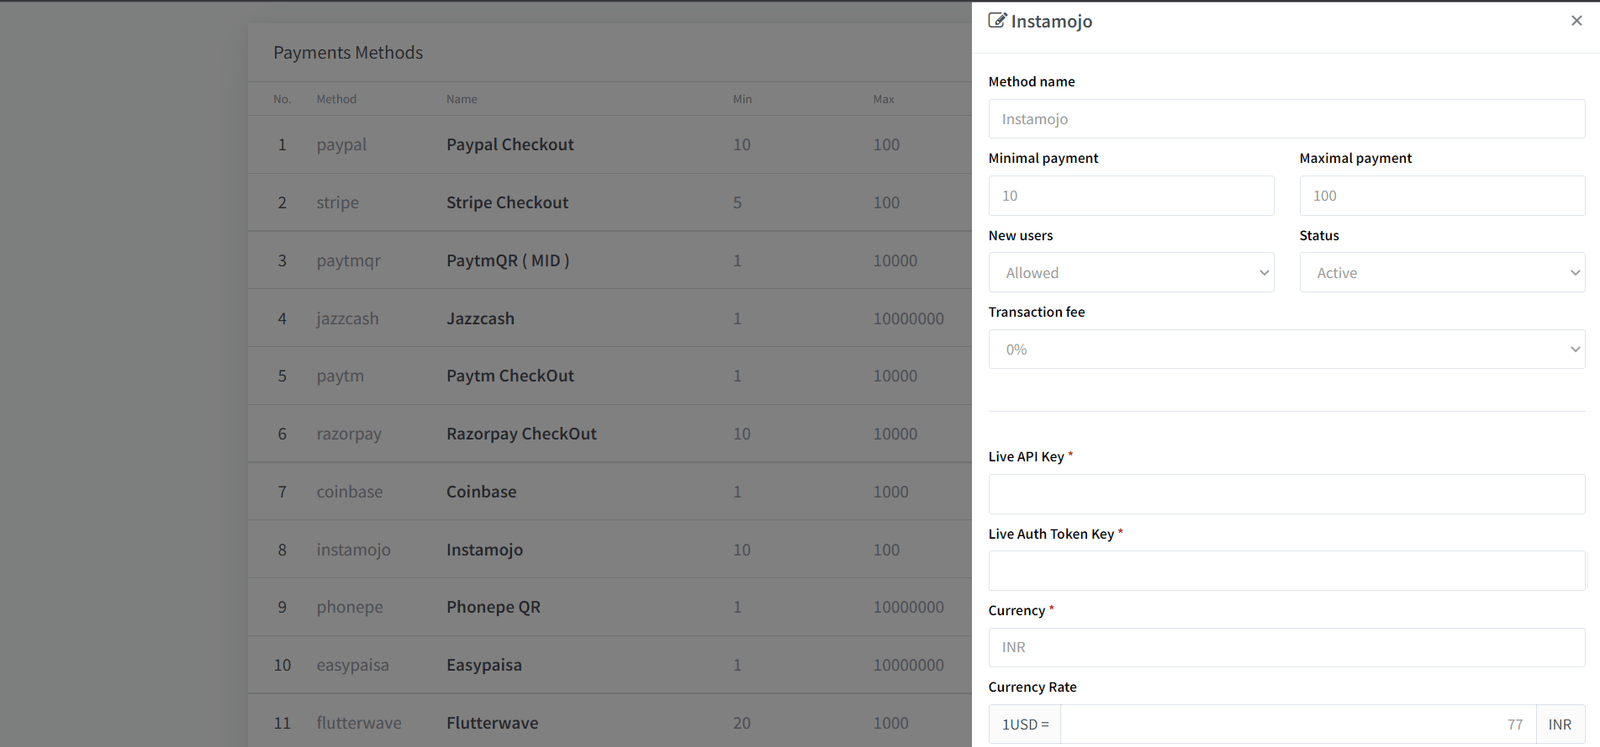Click the Coinbase method name
The height and width of the screenshot is (747, 1600).
pyautogui.click(x=481, y=492)
